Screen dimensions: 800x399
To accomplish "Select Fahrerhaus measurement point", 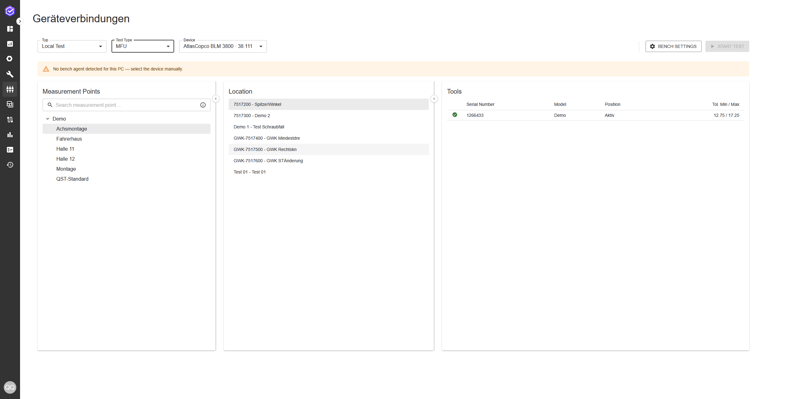I will pos(127,139).
